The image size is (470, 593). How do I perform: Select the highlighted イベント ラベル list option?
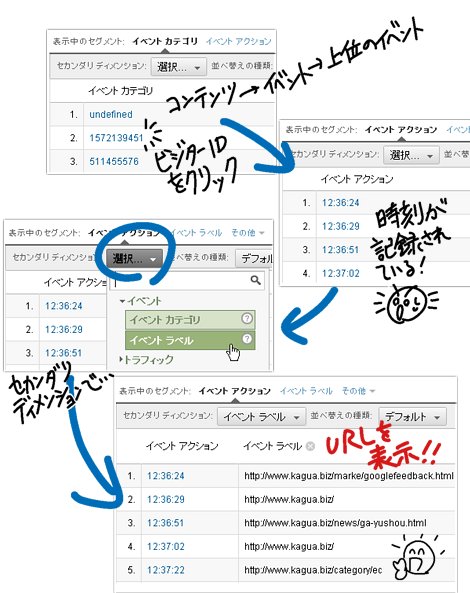(x=190, y=340)
